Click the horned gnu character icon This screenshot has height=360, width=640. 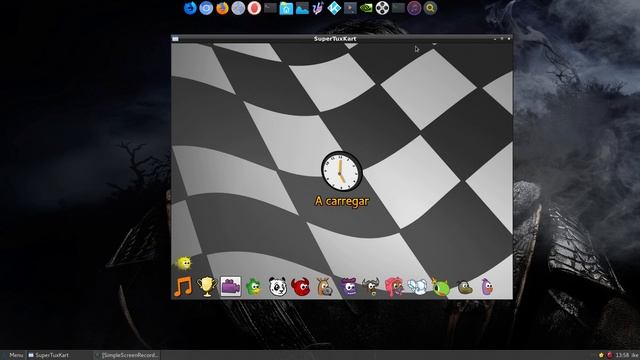[x=371, y=287]
